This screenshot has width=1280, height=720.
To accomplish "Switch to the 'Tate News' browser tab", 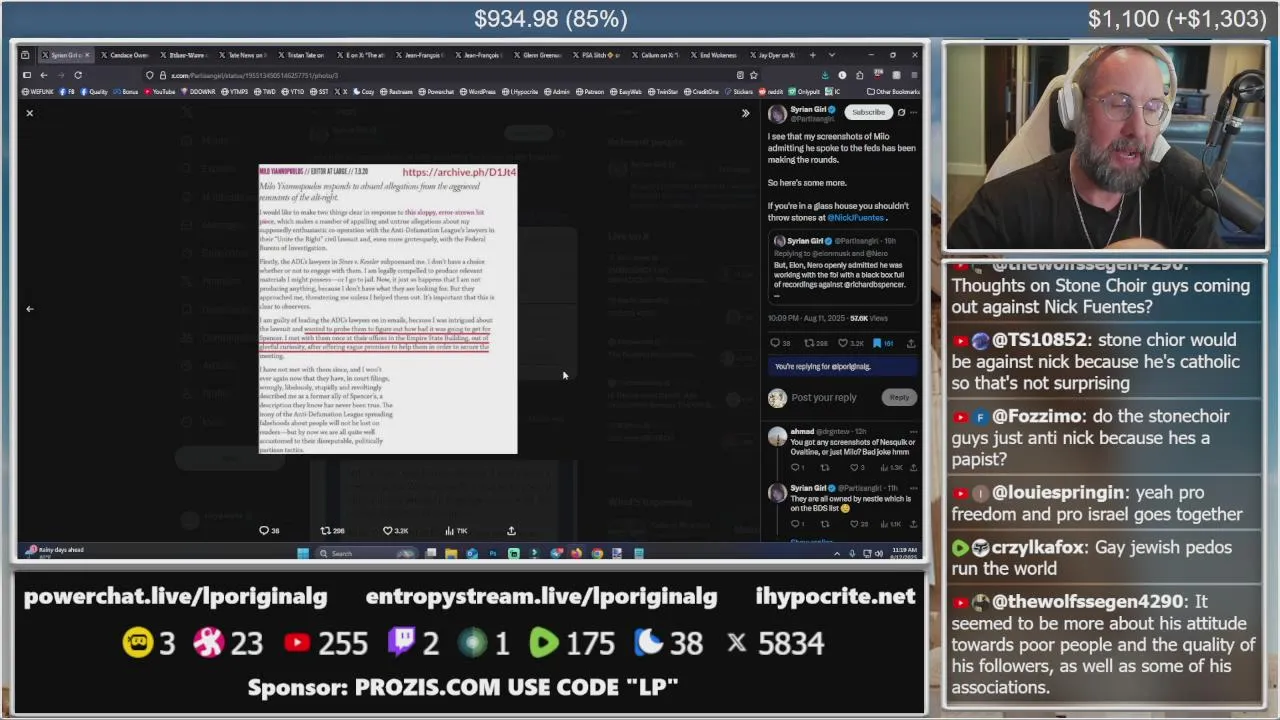I will coord(242,55).
